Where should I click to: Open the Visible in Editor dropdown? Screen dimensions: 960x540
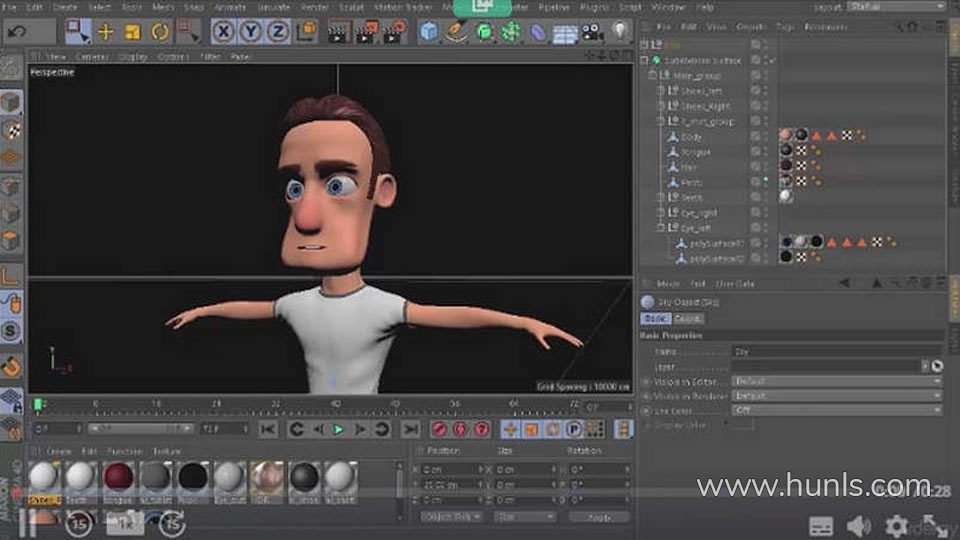tap(836, 381)
